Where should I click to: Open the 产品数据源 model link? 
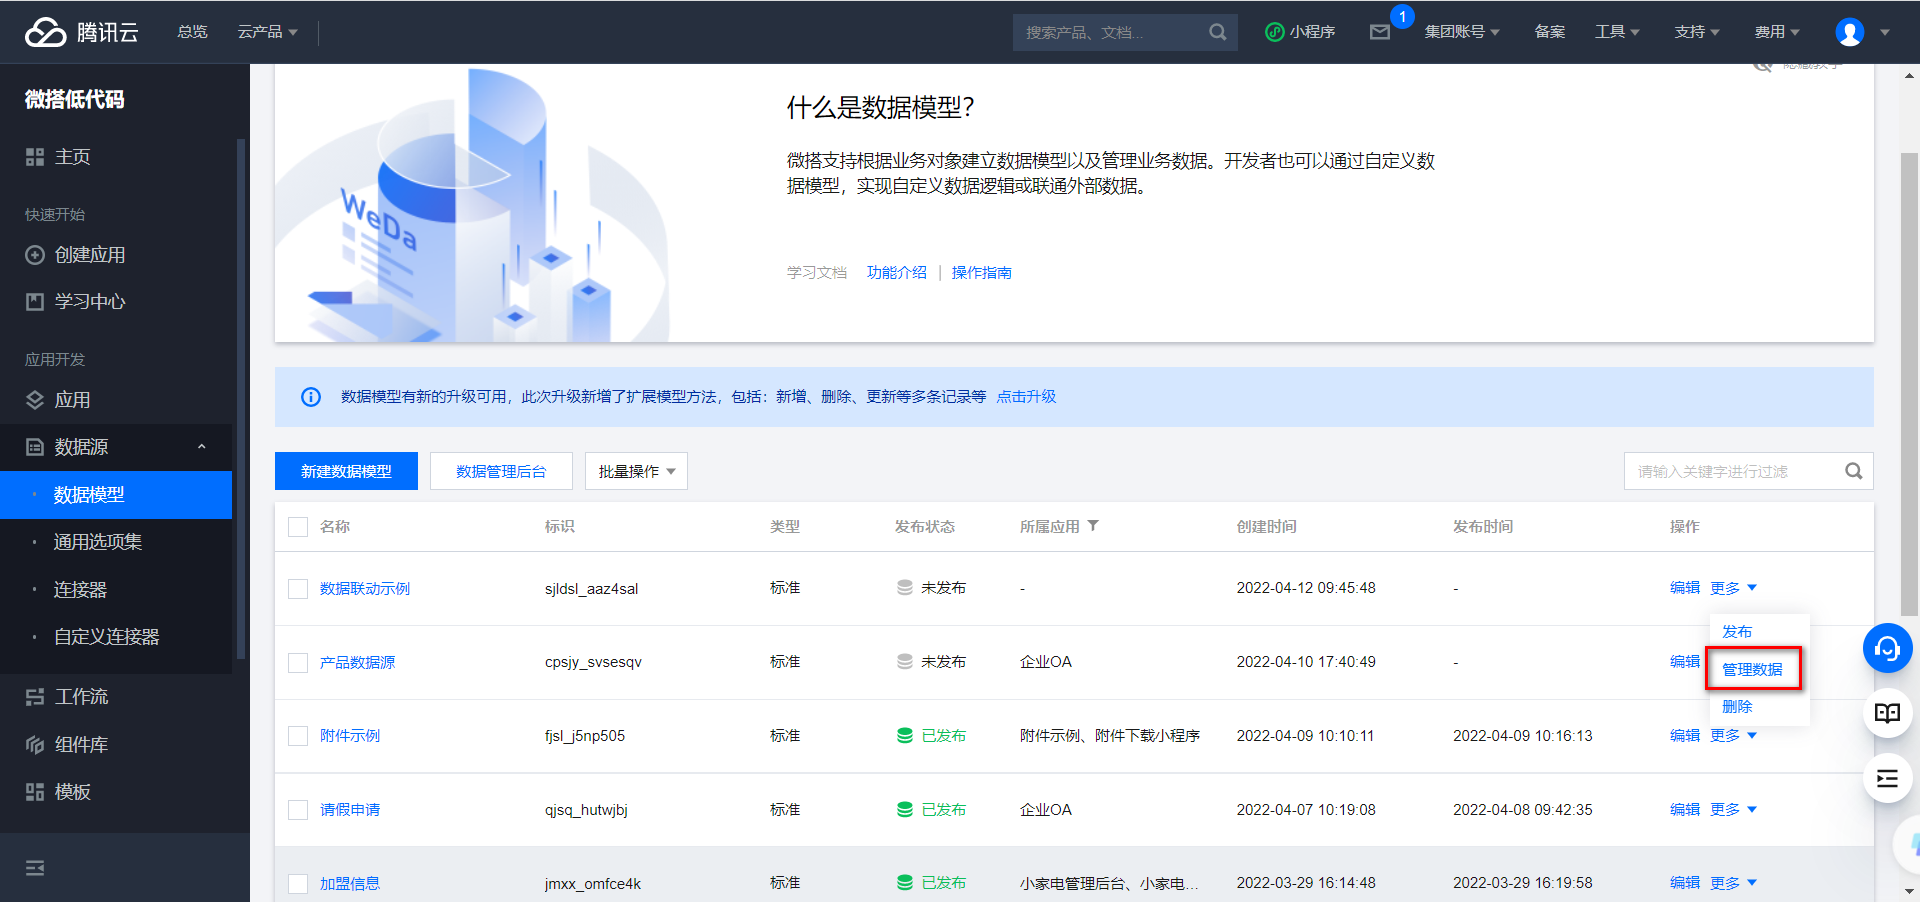click(357, 663)
